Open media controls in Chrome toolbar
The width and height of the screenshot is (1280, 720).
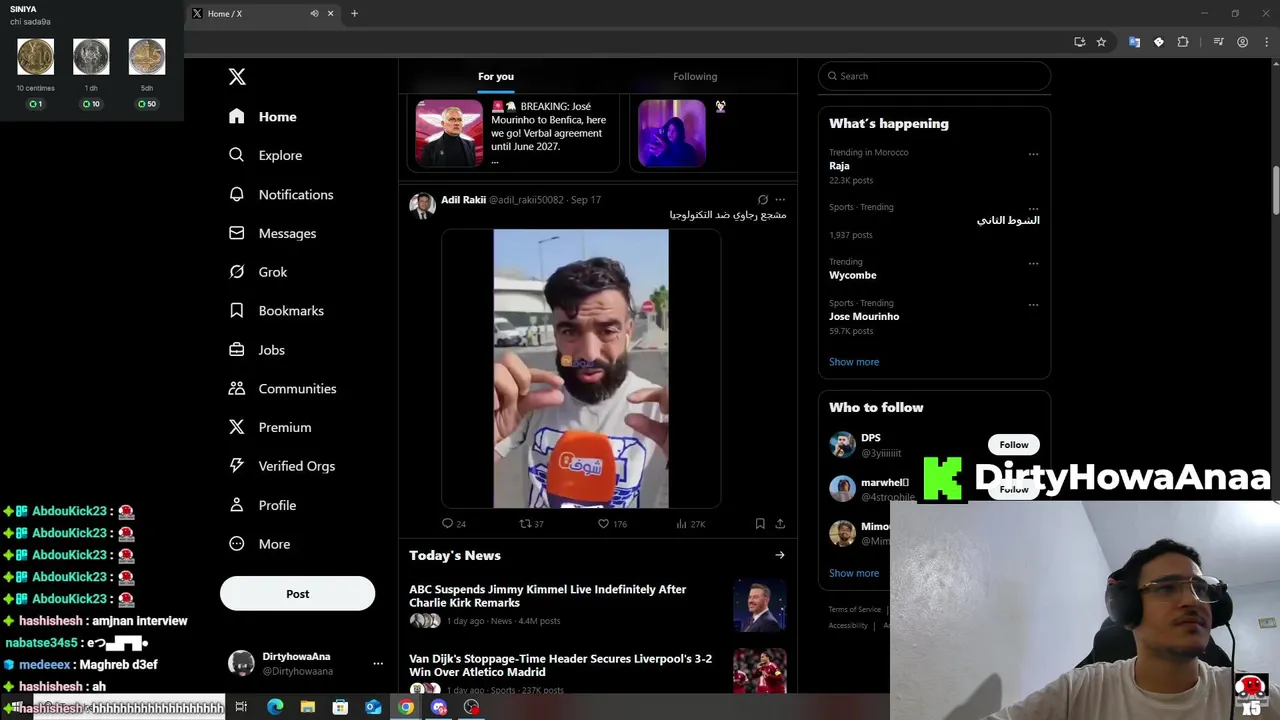click(x=1218, y=42)
